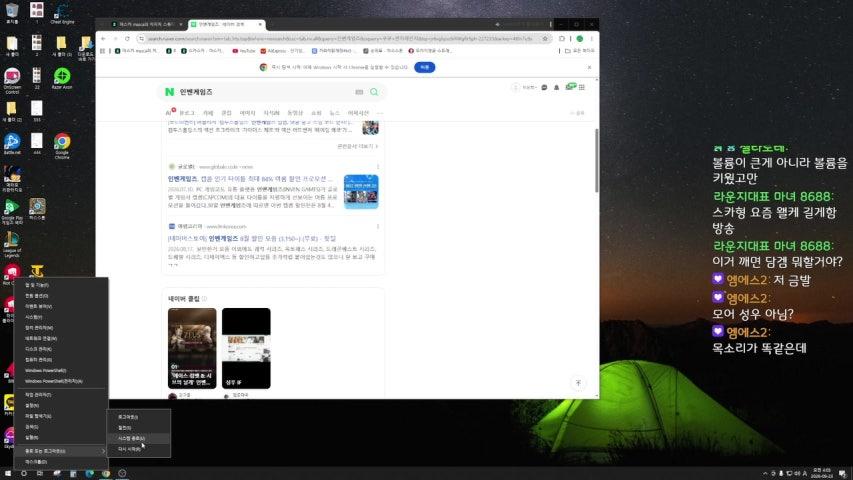Go back in Chrome

click(x=103, y=39)
